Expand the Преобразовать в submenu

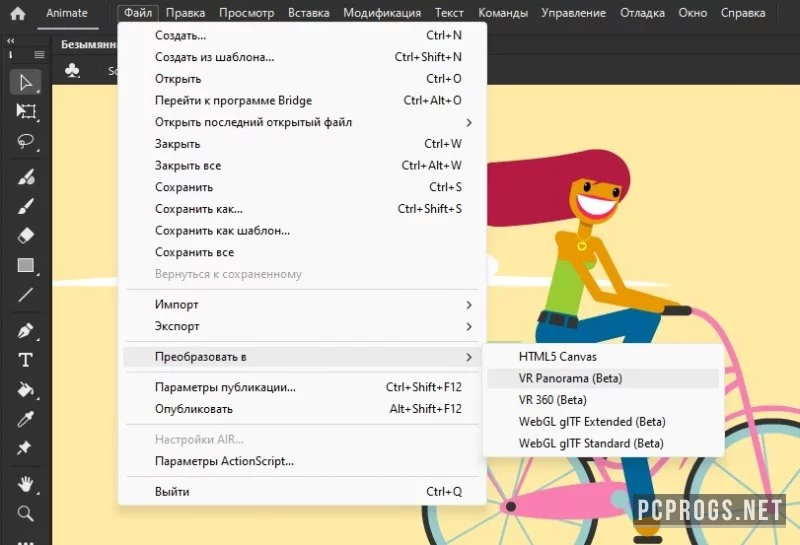click(x=302, y=357)
